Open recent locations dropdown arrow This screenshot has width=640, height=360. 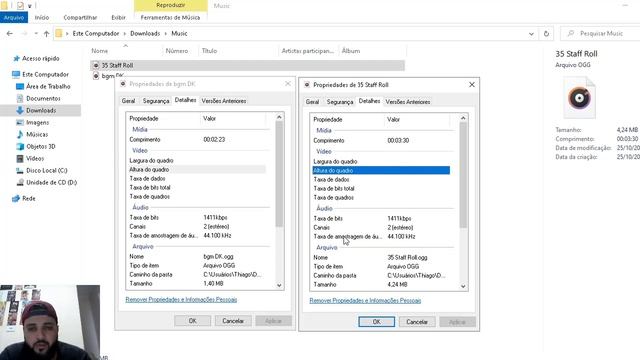click(36, 33)
